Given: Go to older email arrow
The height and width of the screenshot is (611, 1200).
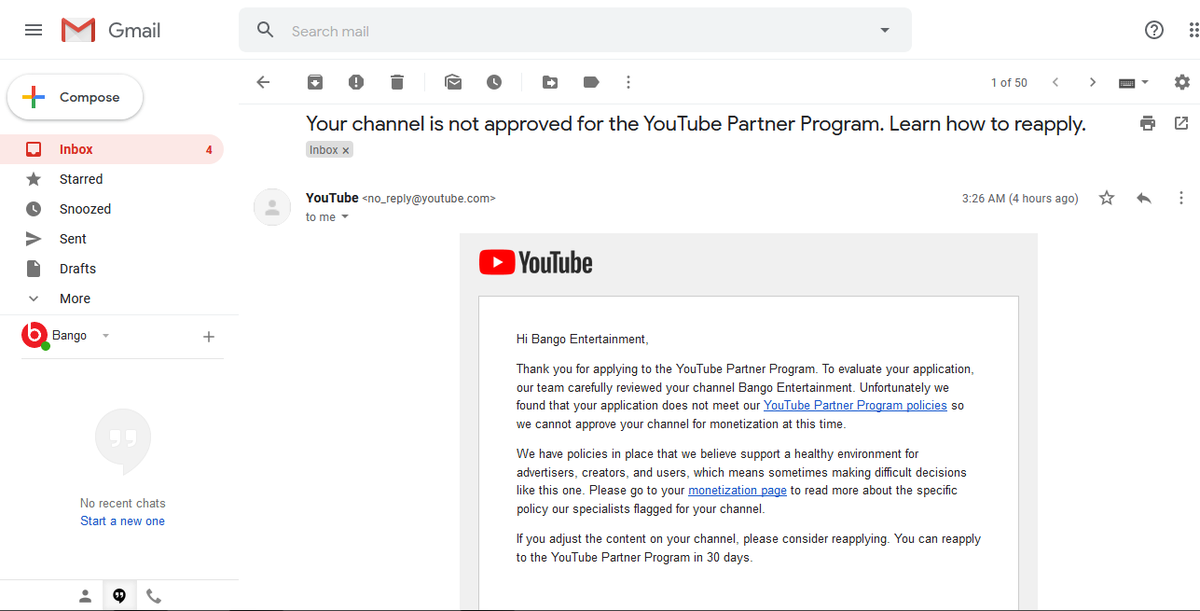Looking at the screenshot, I should (1092, 82).
